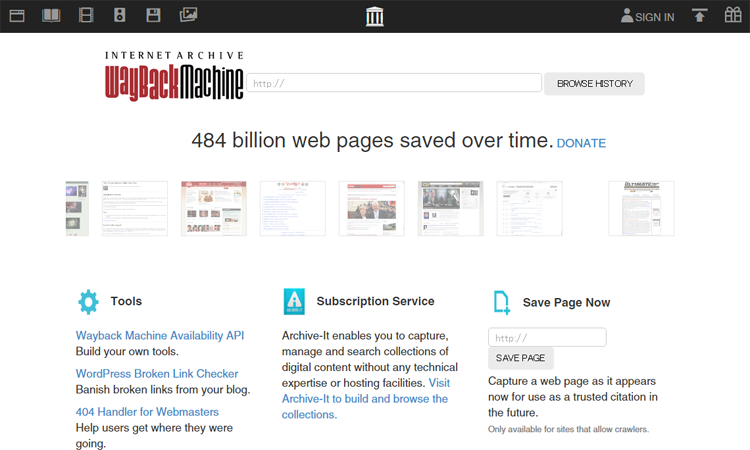Open the Texts book icon
Image resolution: width=750 pixels, height=450 pixels.
point(51,16)
